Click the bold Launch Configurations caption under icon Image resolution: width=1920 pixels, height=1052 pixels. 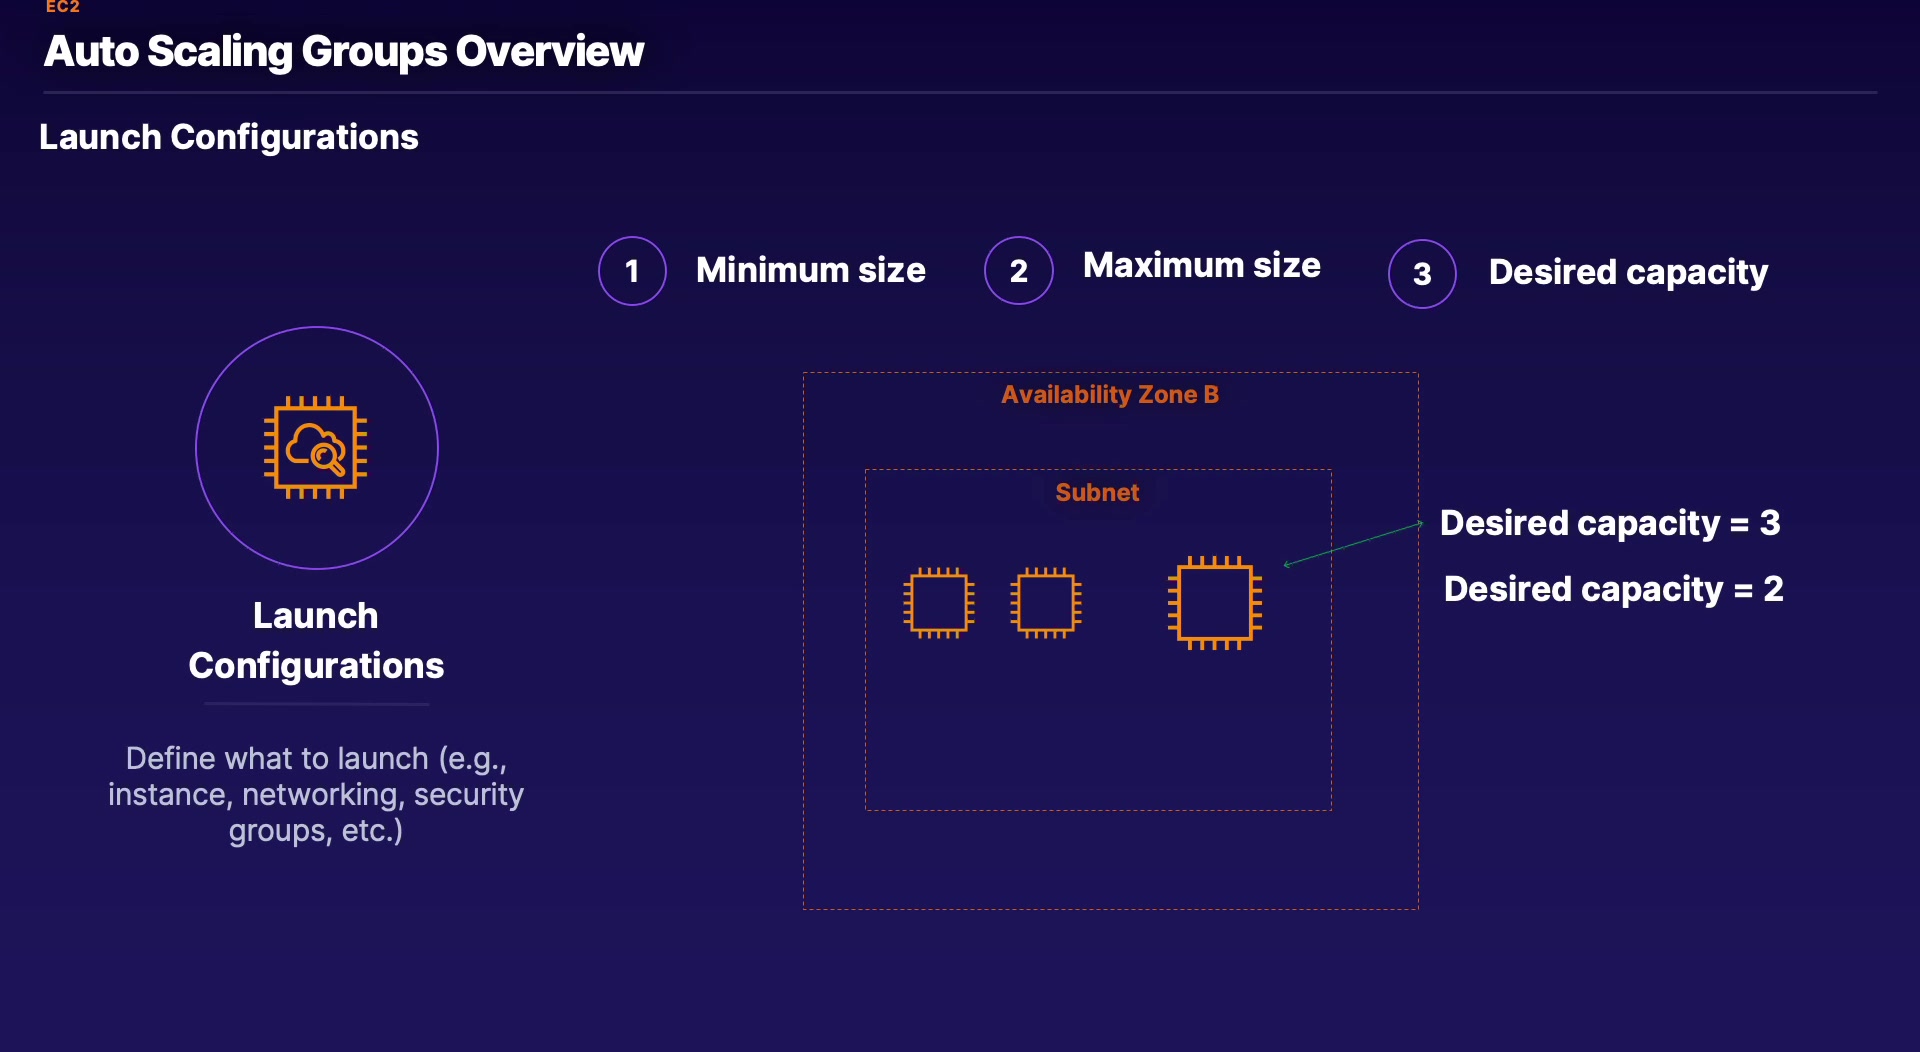click(316, 640)
